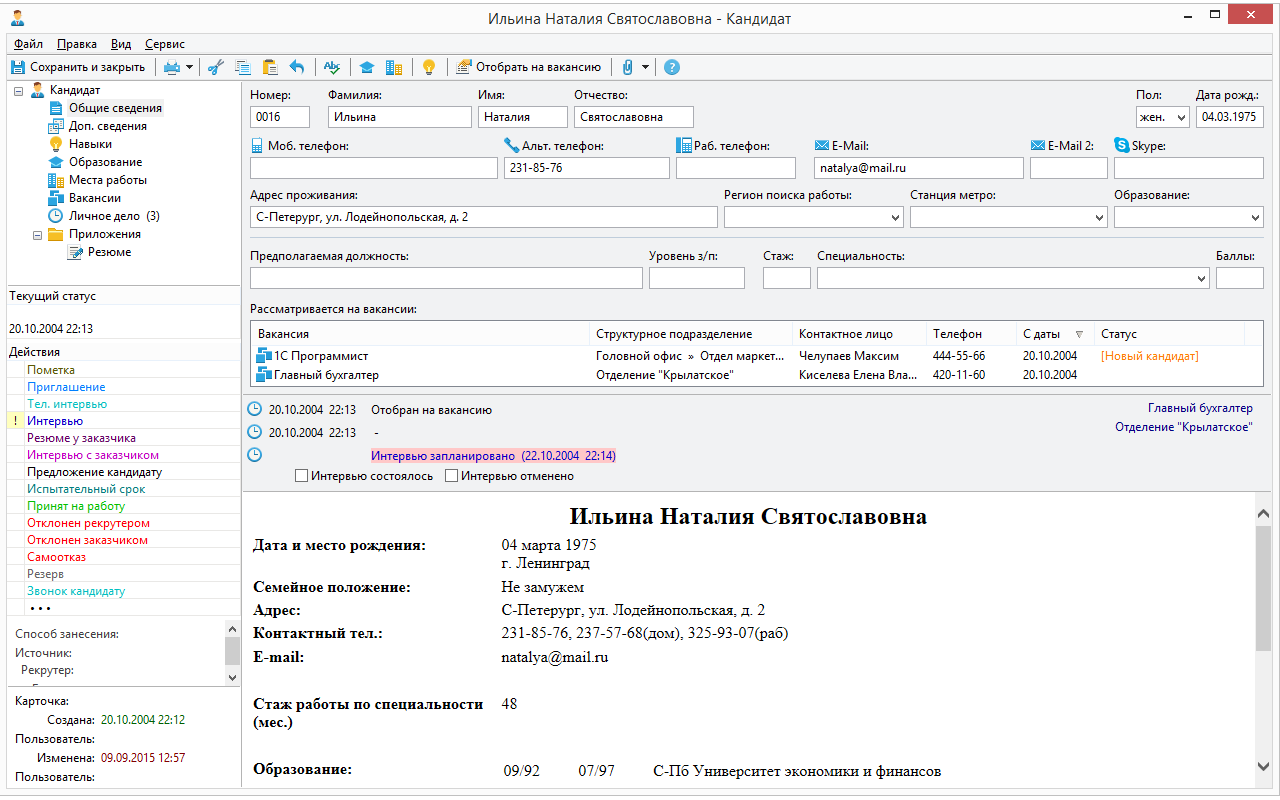Click clock icon beside 'Отобран на вакансию'
The image size is (1280, 800).
pyautogui.click(x=255, y=409)
